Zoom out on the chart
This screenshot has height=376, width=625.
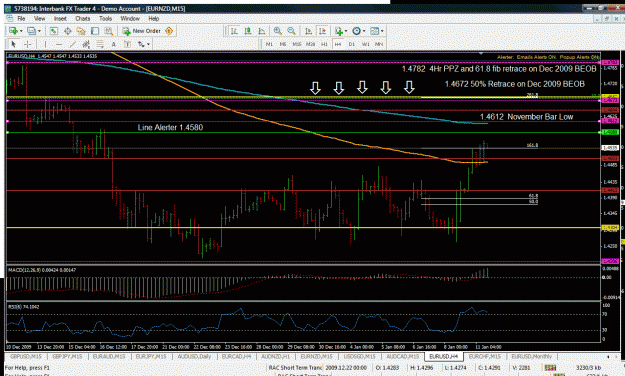(291, 31)
